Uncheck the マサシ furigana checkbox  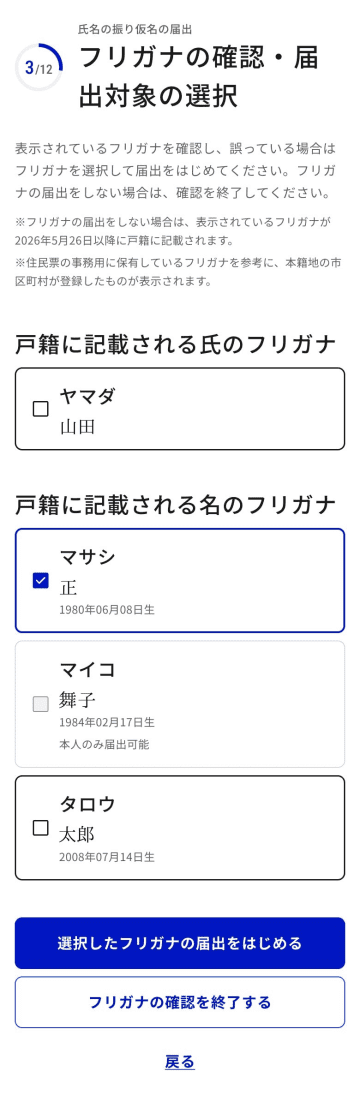click(x=40, y=581)
